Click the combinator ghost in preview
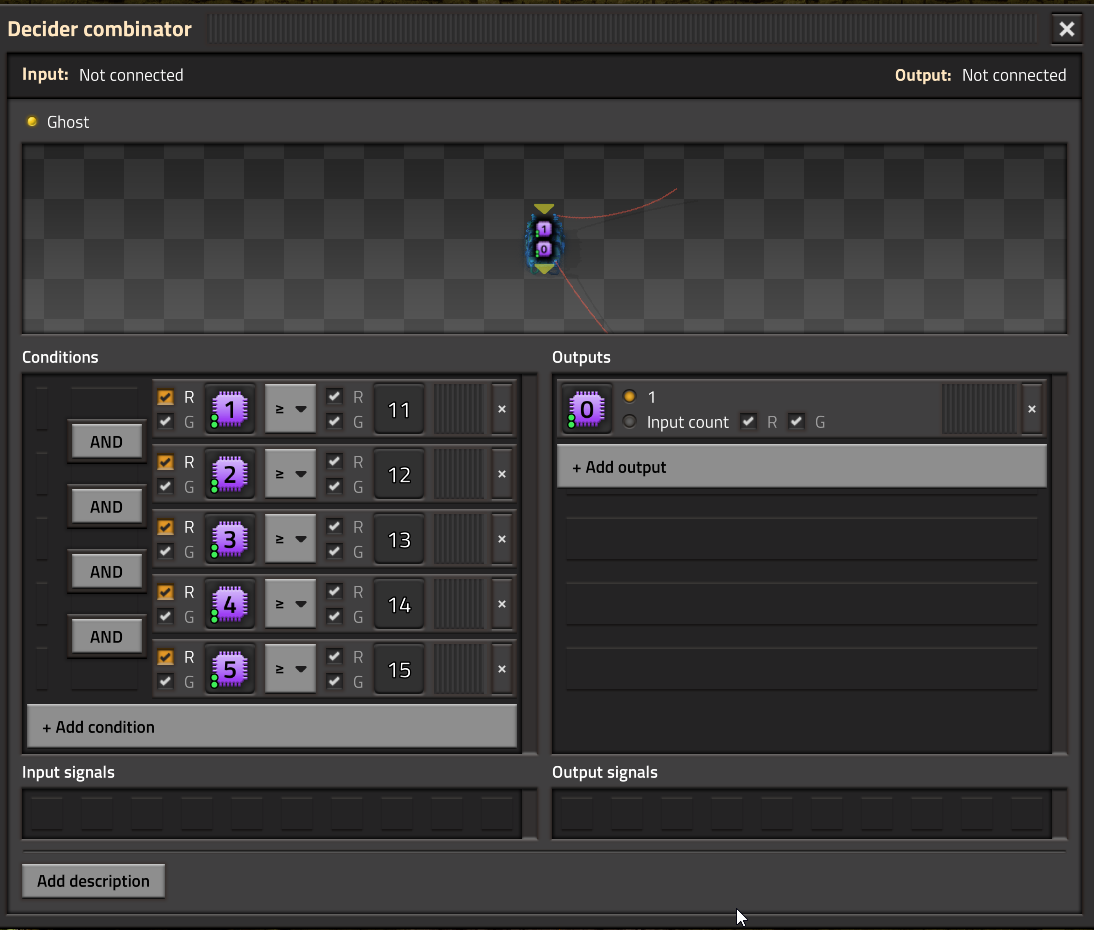The image size is (1094, 930). [x=543, y=240]
